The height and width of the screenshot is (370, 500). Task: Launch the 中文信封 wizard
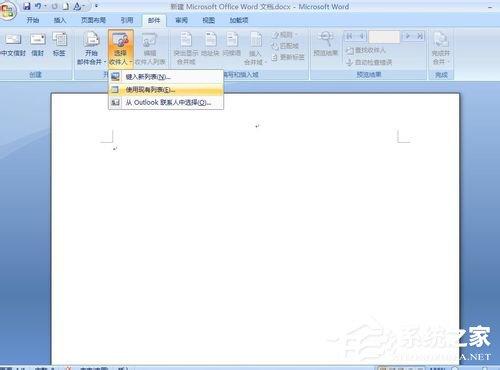[13, 44]
